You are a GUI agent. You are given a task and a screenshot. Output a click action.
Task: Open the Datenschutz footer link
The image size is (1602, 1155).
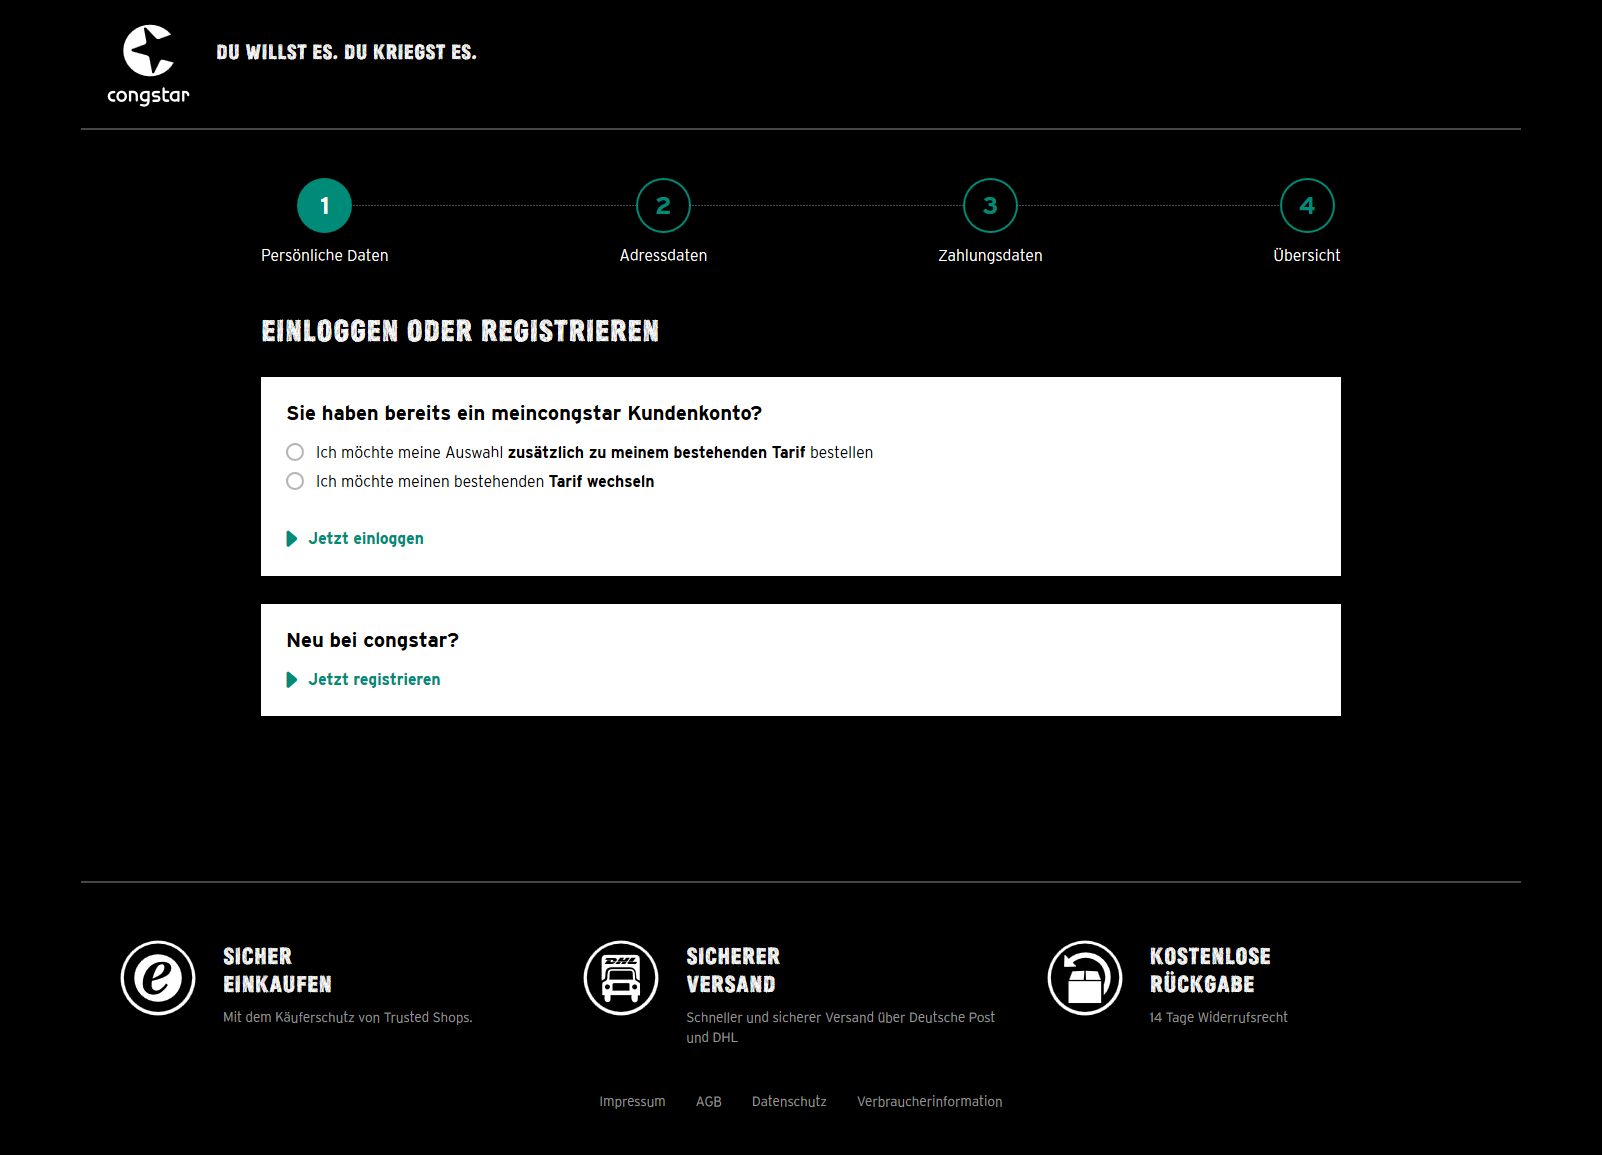click(789, 1101)
